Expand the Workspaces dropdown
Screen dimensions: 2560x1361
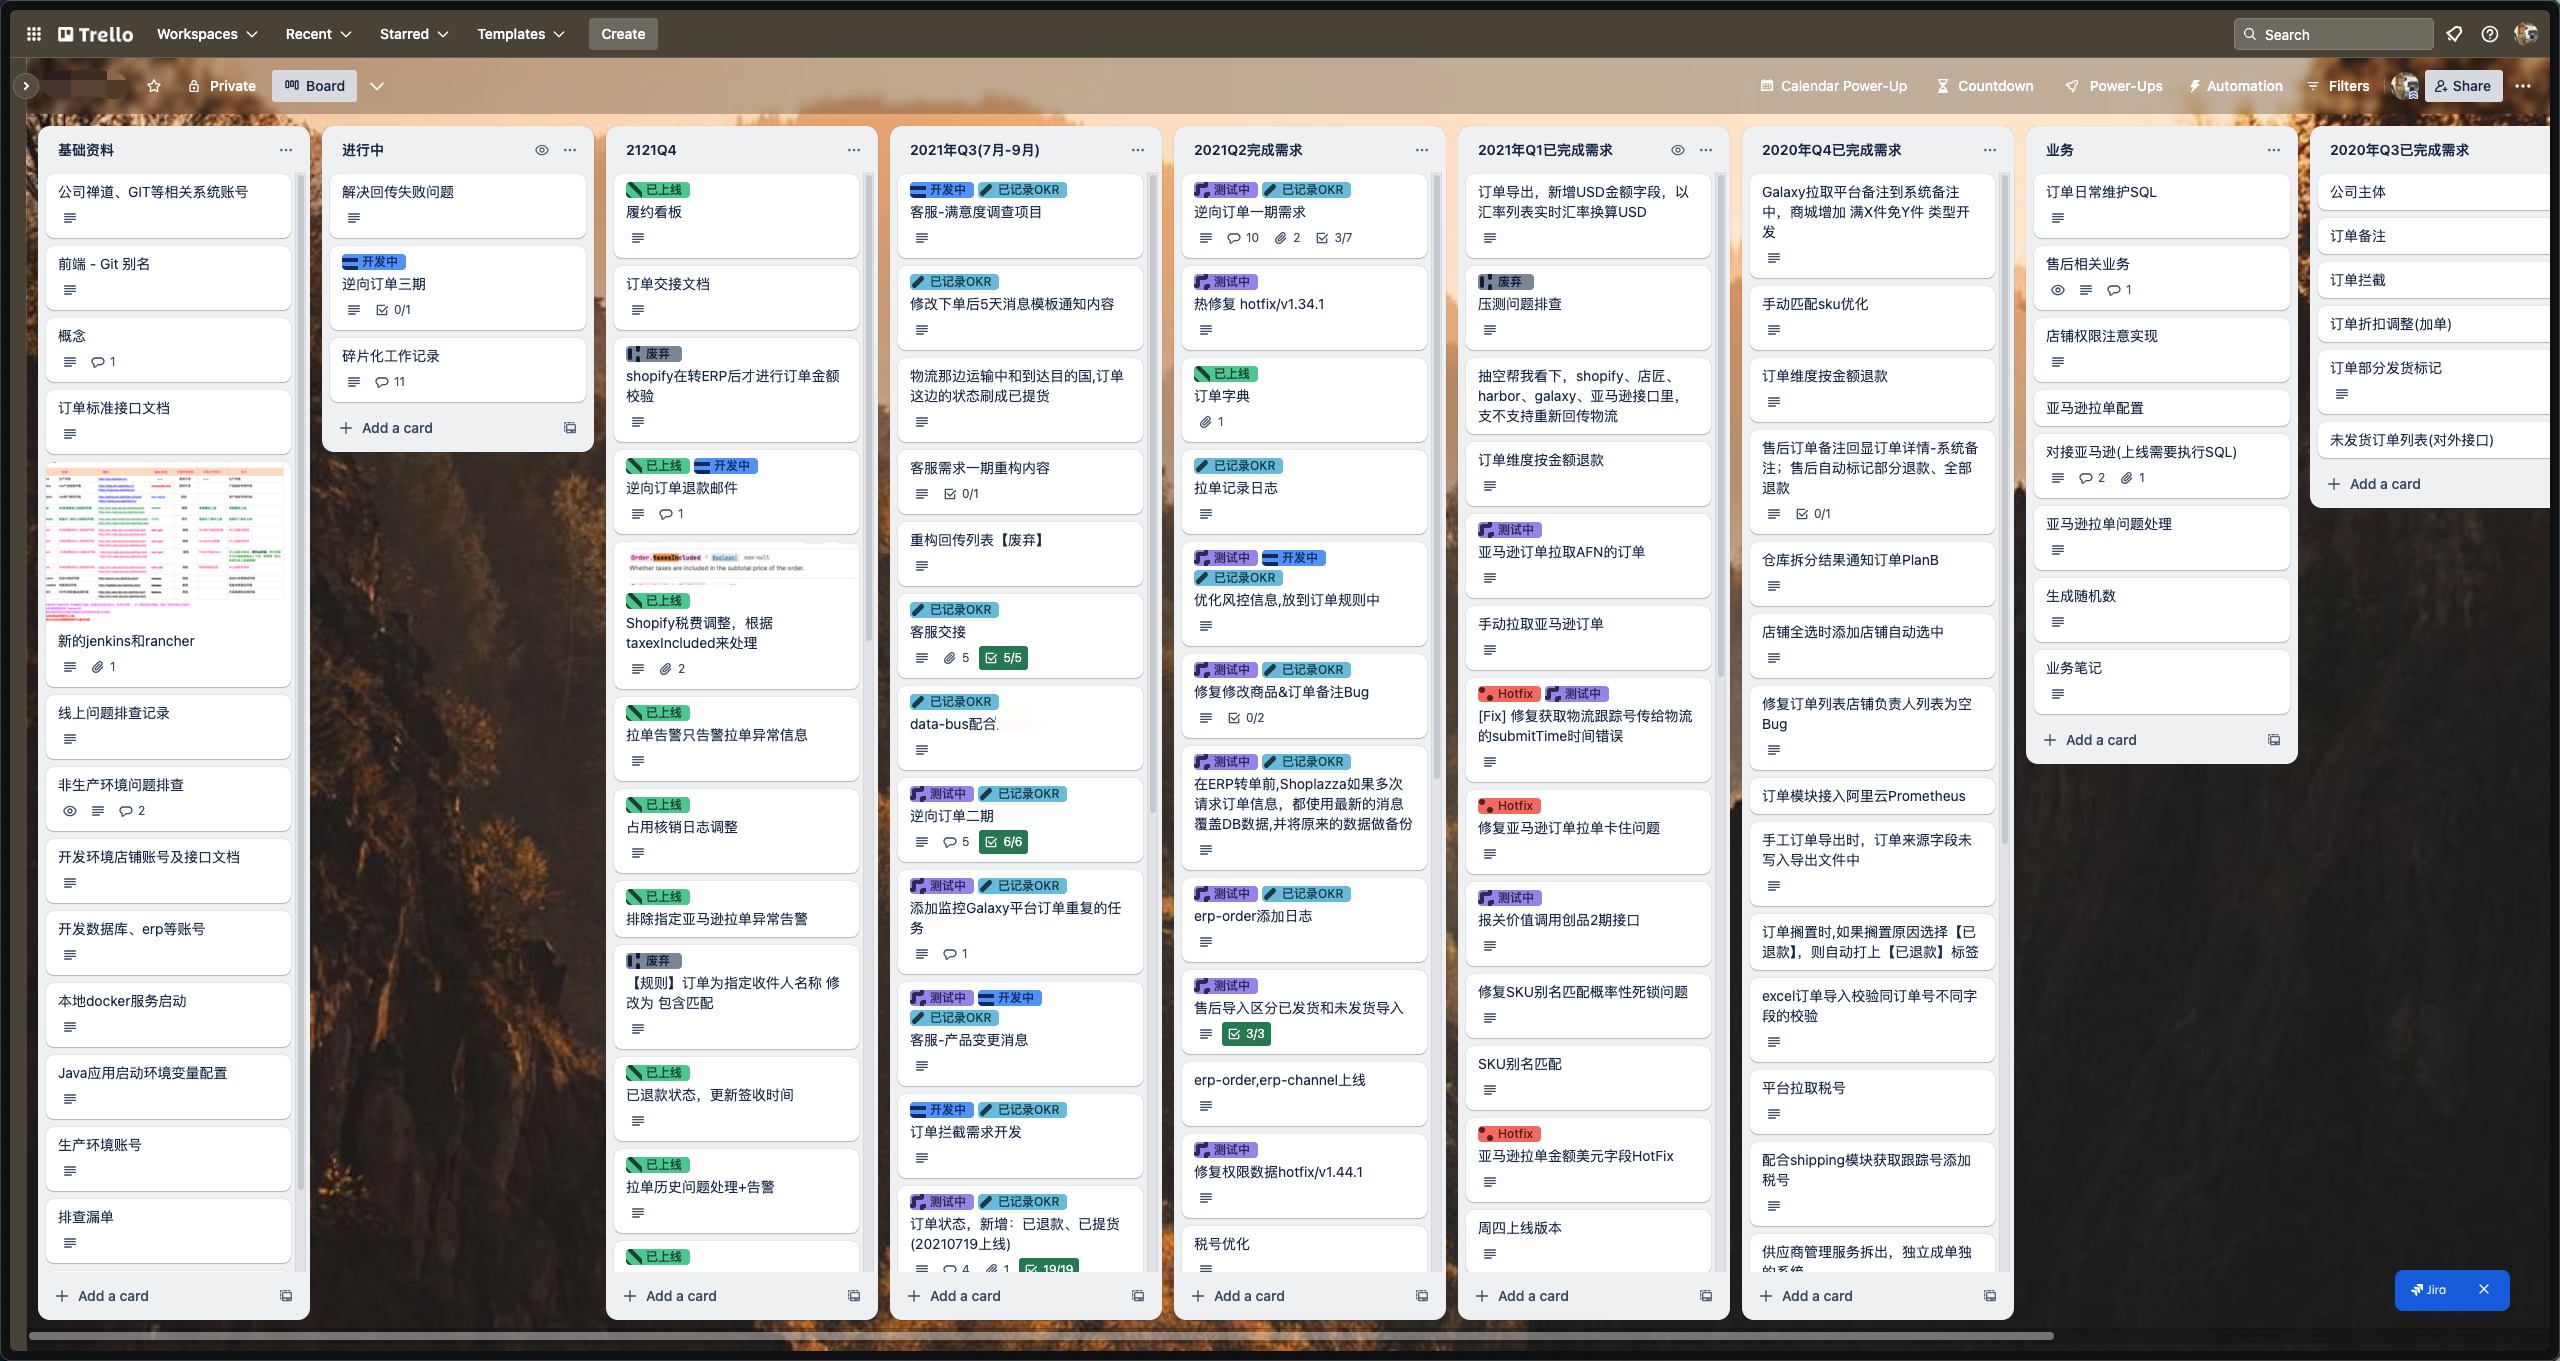(207, 34)
